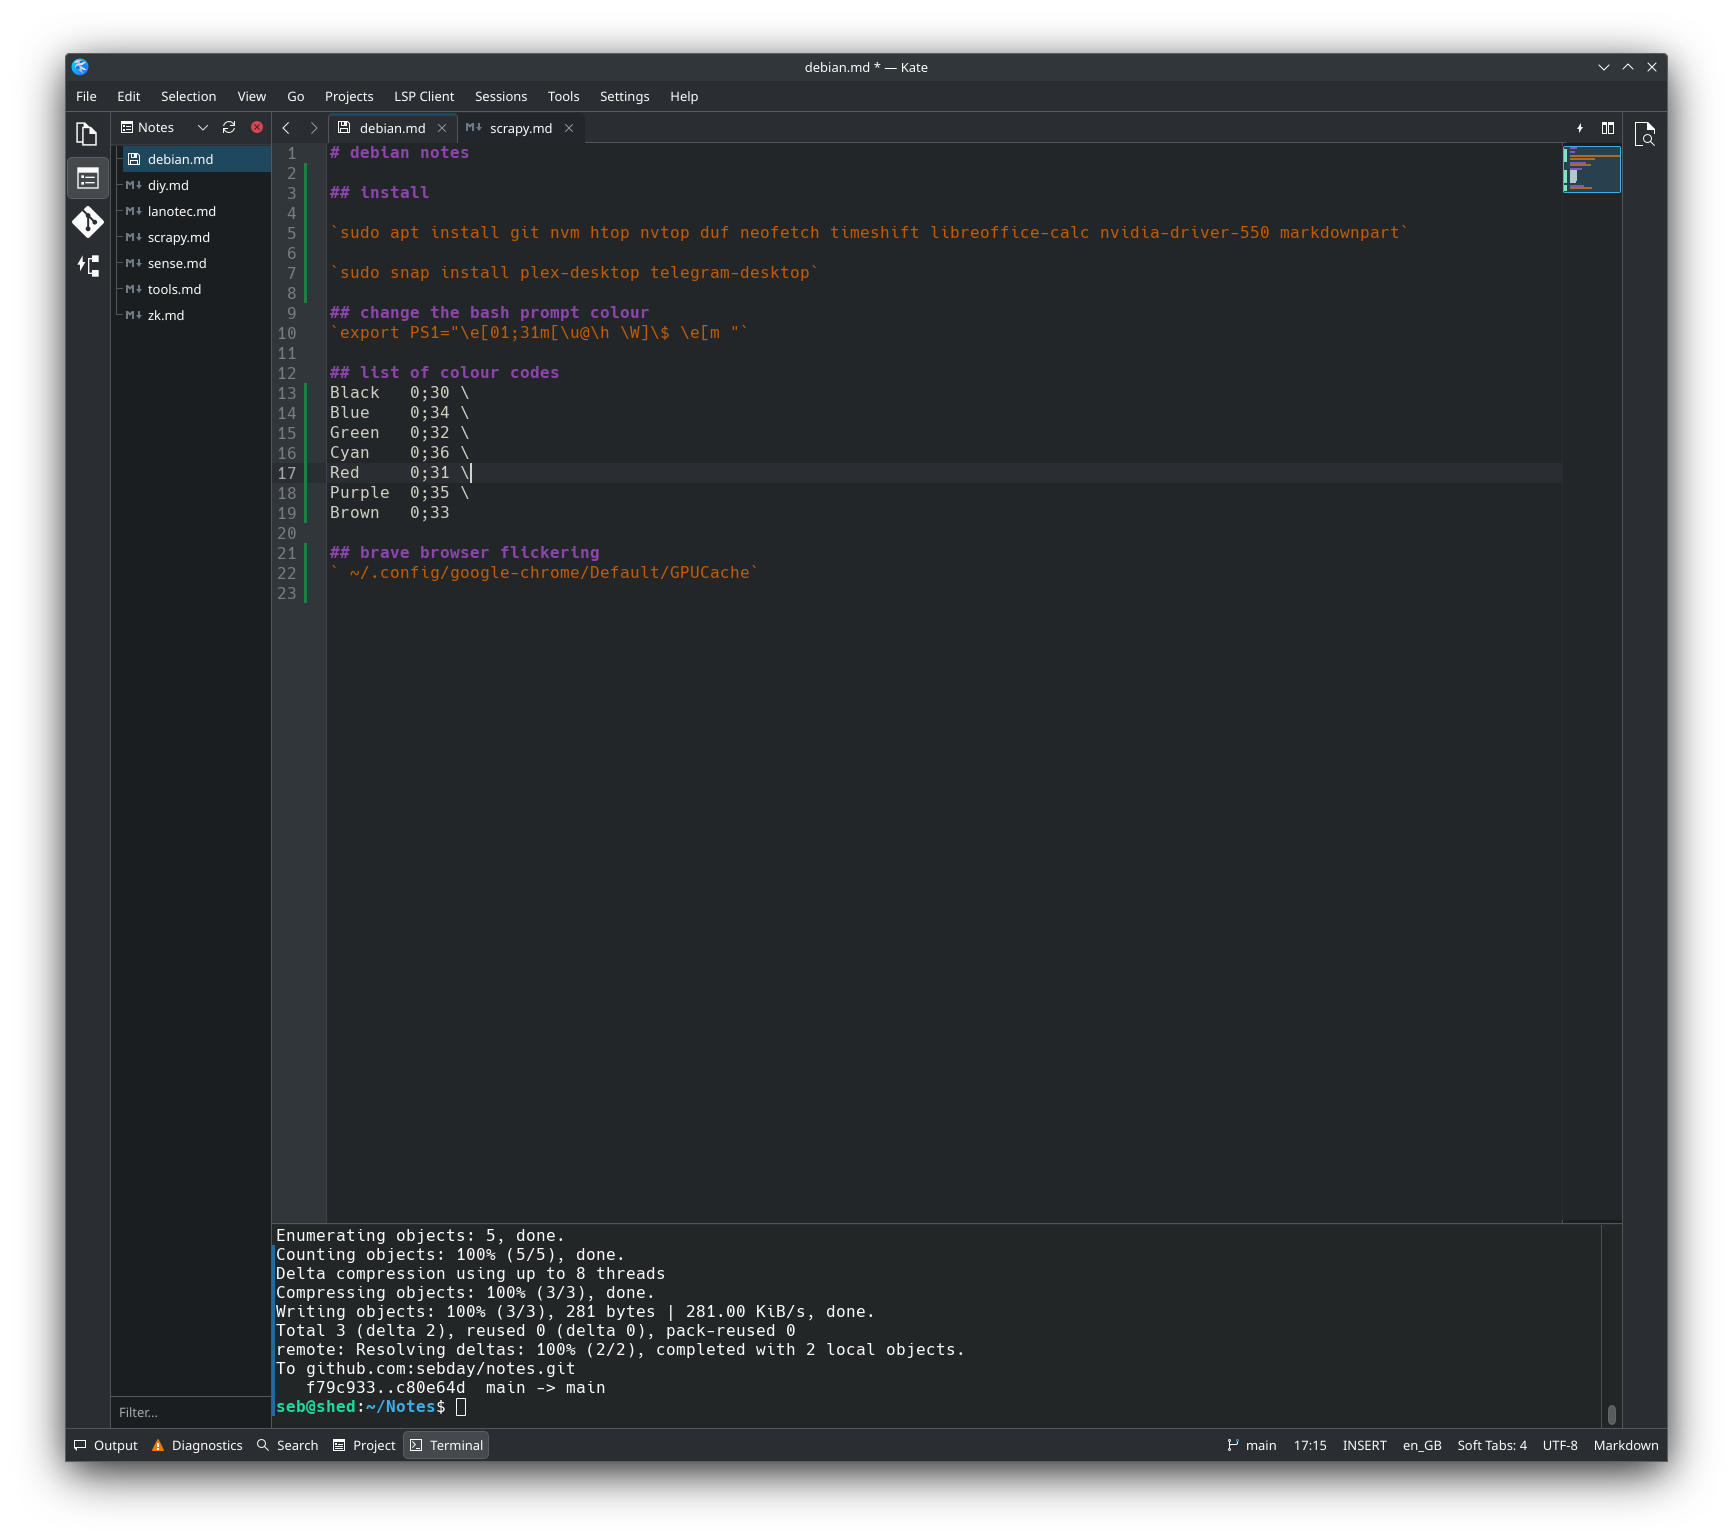1734x1540 pixels.
Task: Click the split view icon
Action: (1608, 128)
